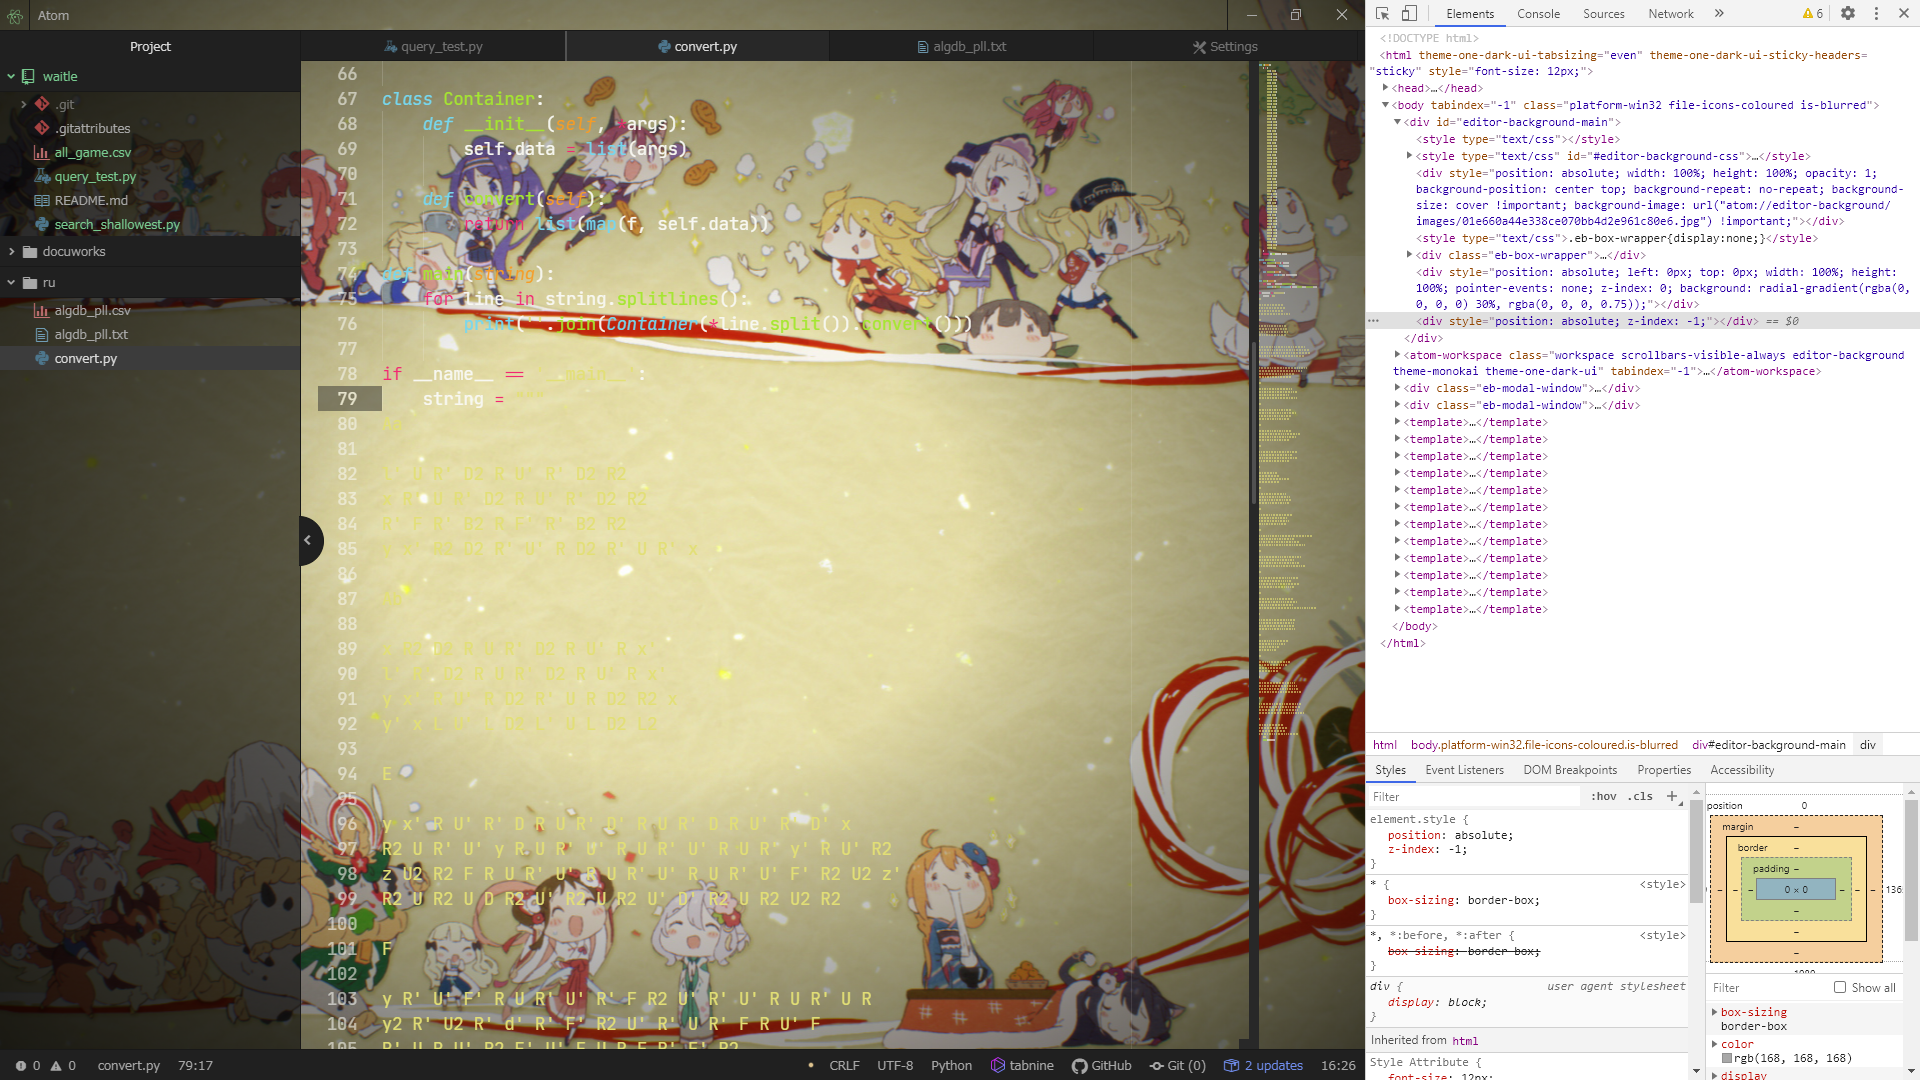
Task: Open DevTools three-dot customize menu
Action: (x=1876, y=14)
